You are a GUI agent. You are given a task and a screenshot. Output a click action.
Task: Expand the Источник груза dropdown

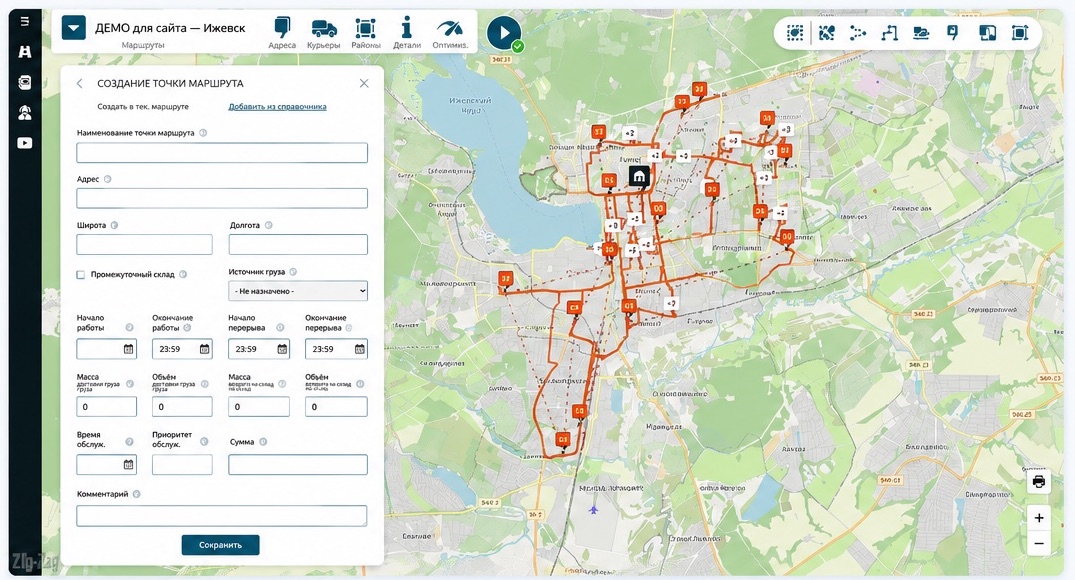pyautogui.click(x=298, y=291)
